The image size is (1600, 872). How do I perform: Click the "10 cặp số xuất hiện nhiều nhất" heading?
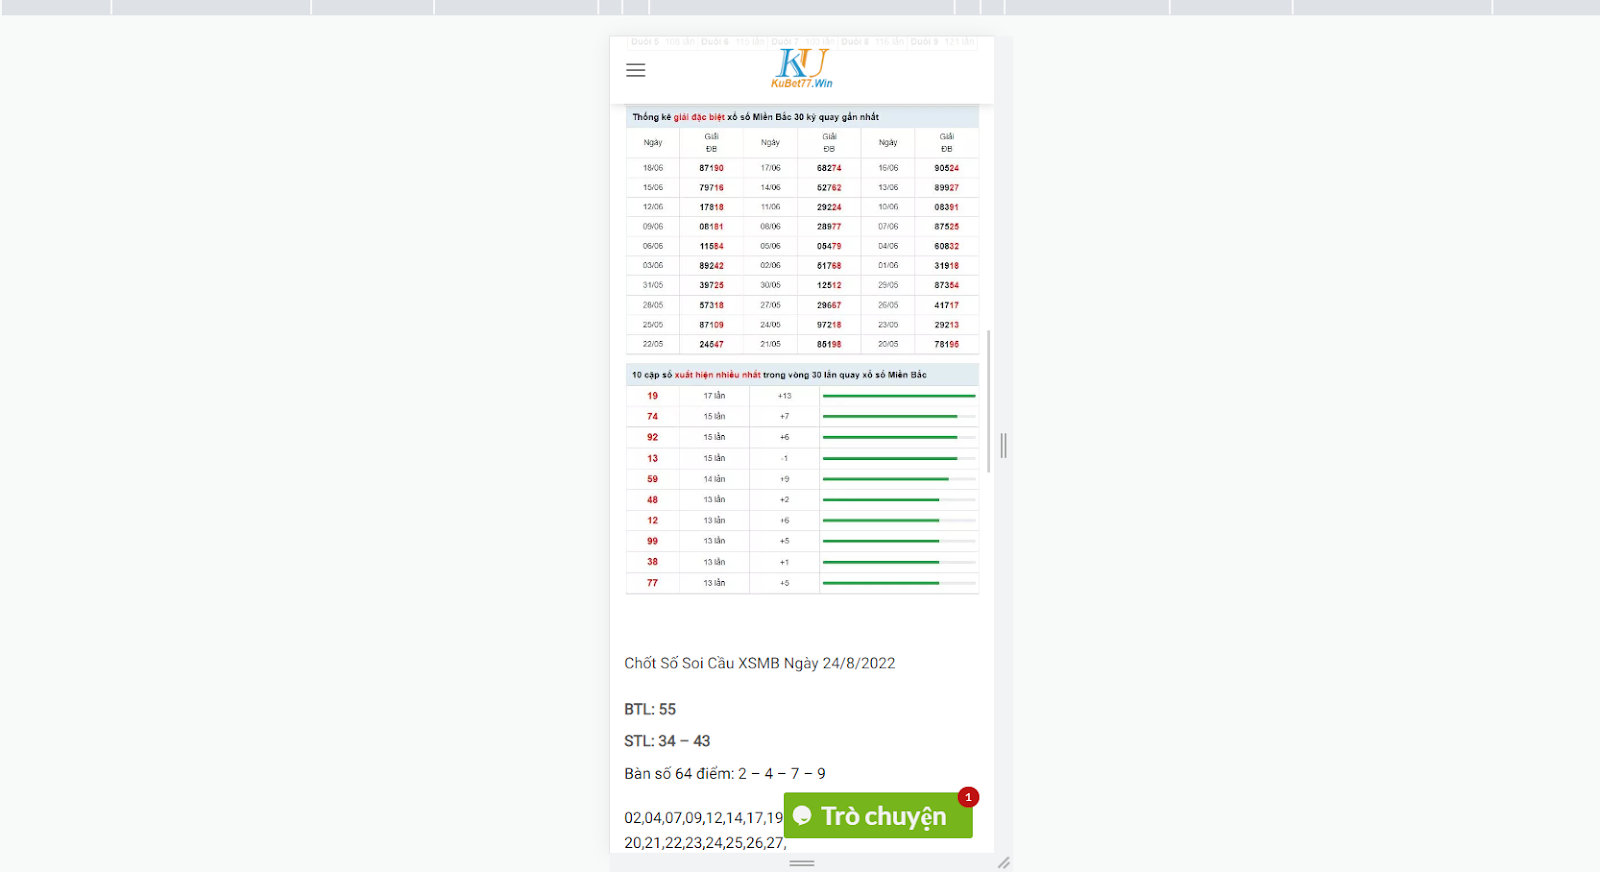pyautogui.click(x=779, y=375)
